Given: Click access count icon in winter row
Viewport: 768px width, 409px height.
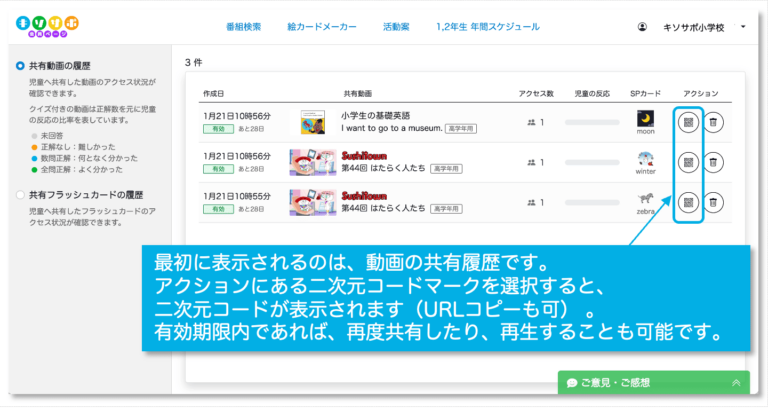Looking at the screenshot, I should [531, 162].
